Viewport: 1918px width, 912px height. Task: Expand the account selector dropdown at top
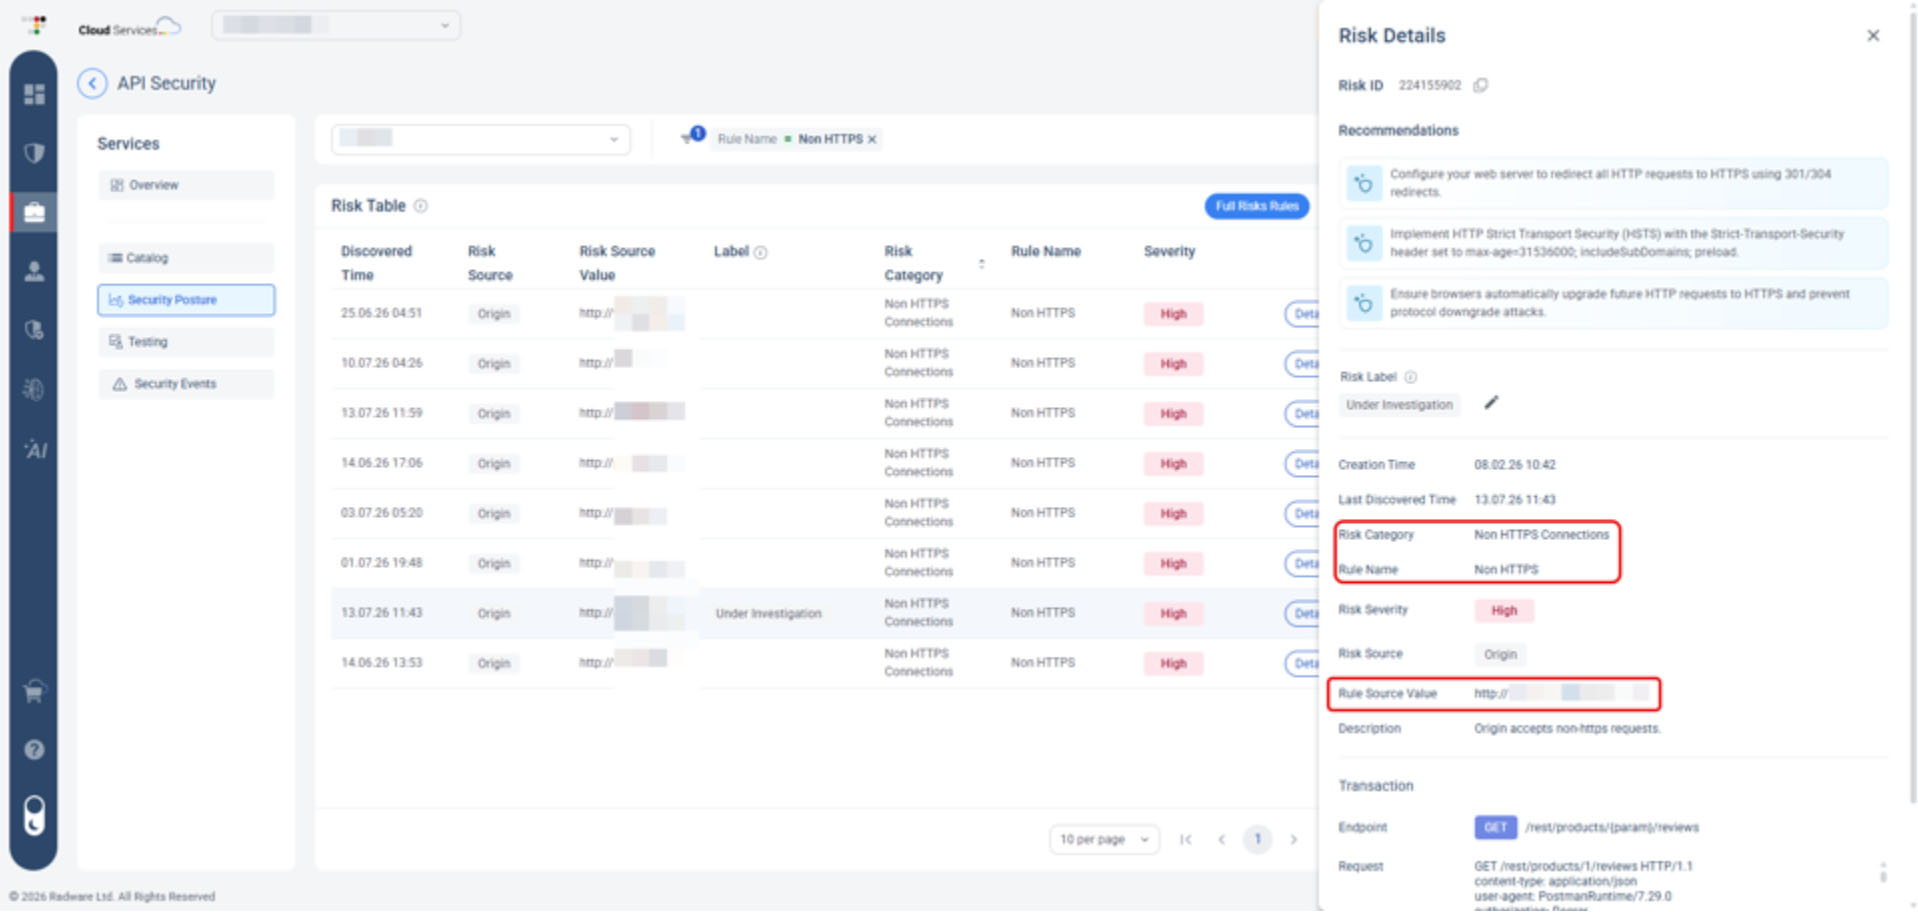336,25
